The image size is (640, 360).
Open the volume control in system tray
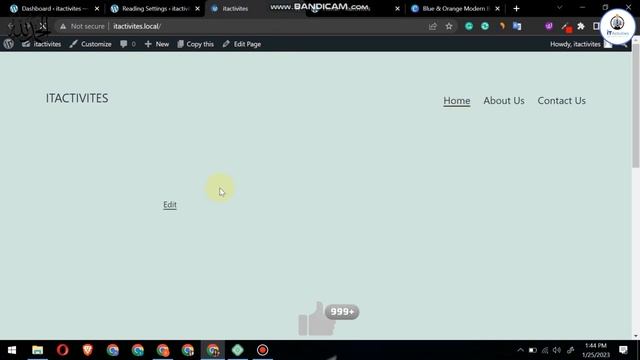point(557,350)
